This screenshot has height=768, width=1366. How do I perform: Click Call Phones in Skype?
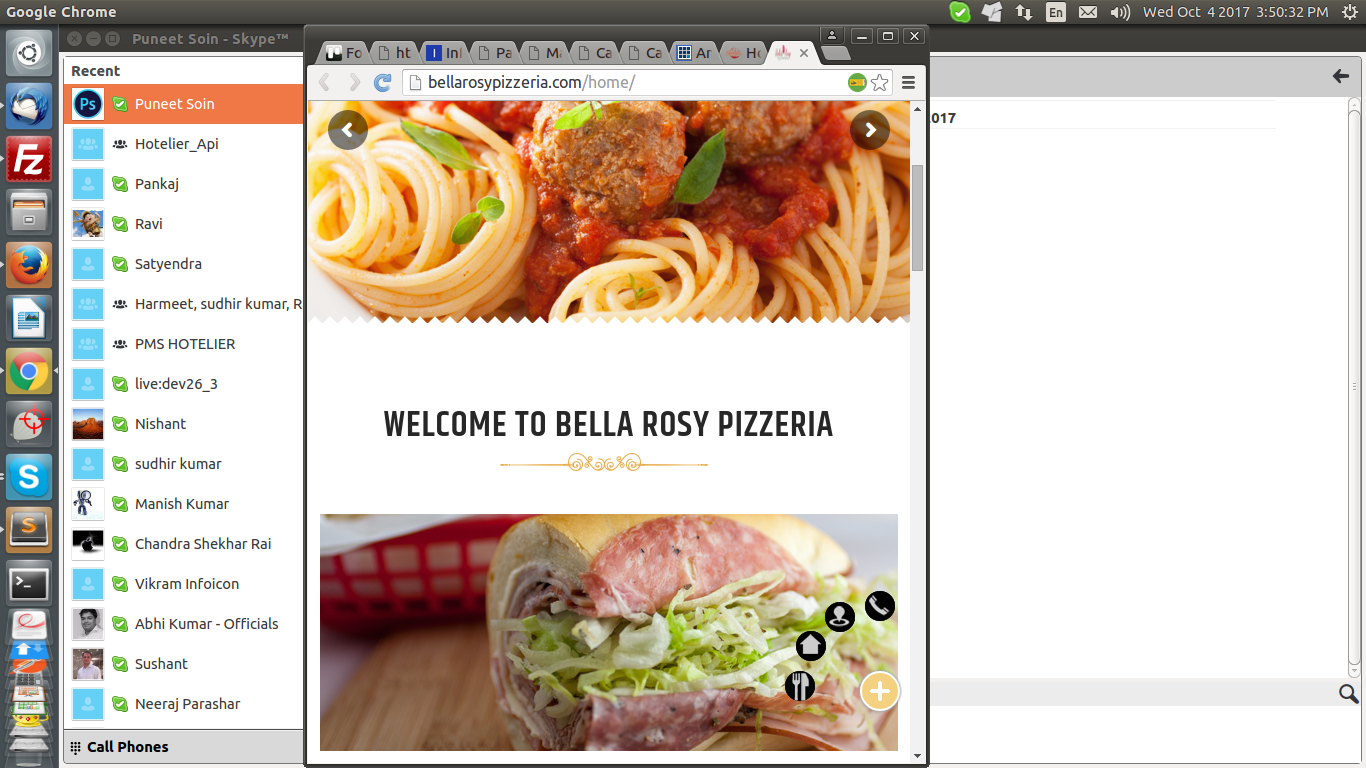(x=127, y=747)
